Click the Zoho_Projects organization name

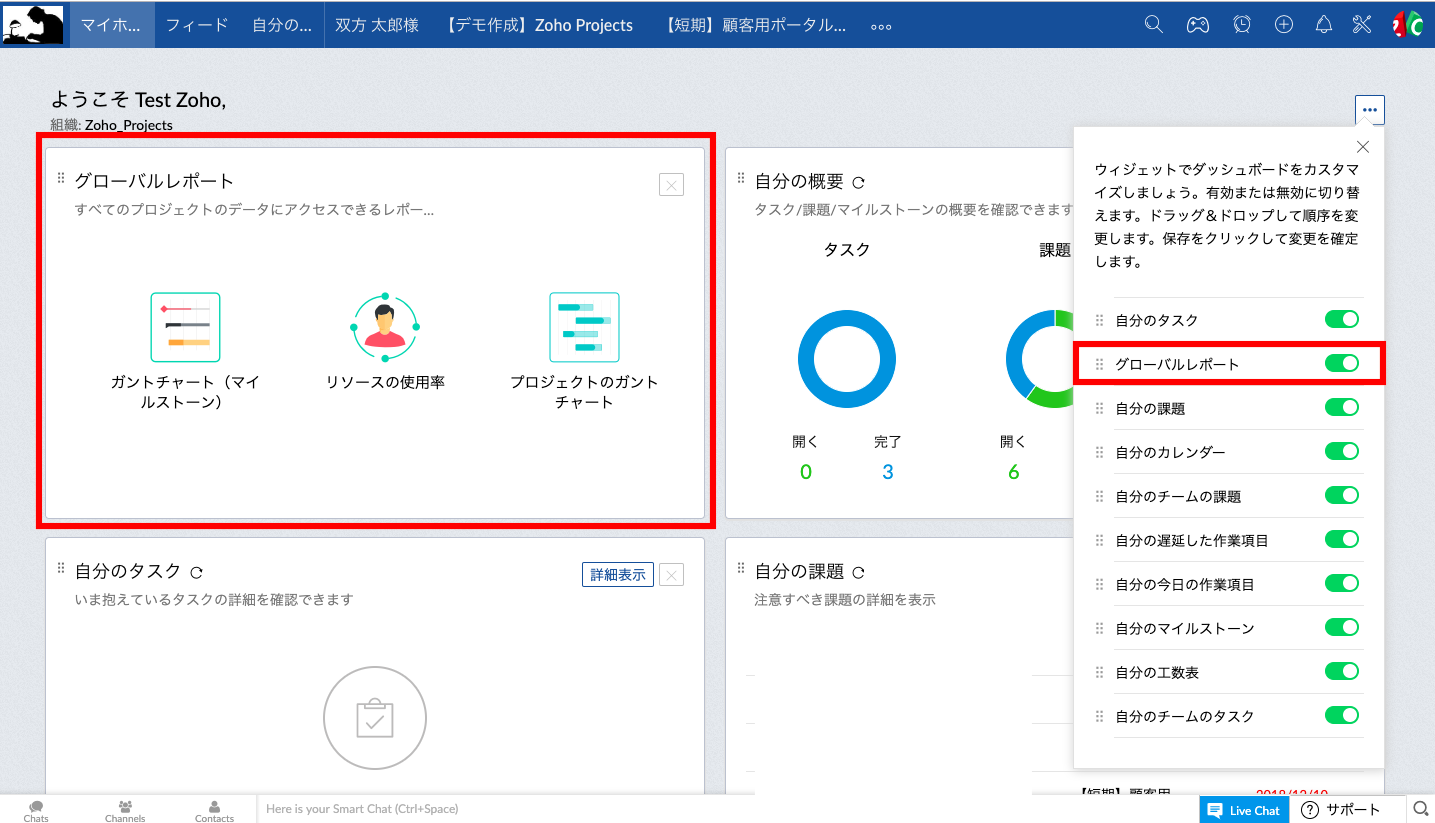coord(129,125)
